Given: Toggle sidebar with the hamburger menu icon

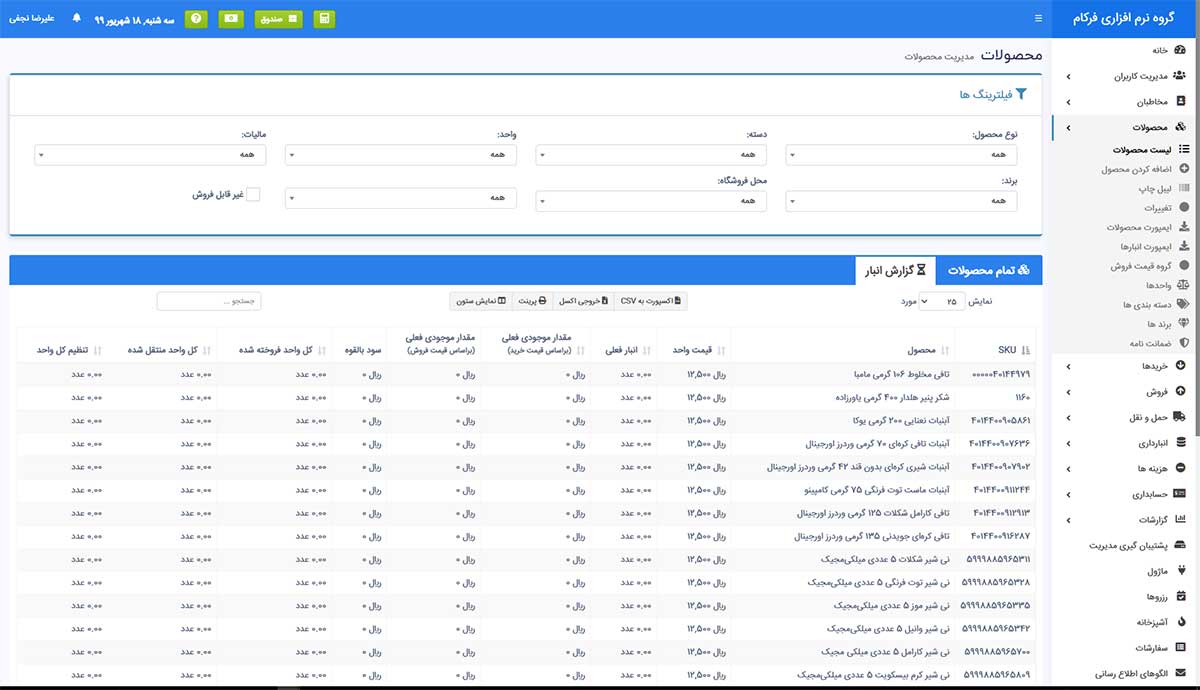Looking at the screenshot, I should pos(1037,19).
